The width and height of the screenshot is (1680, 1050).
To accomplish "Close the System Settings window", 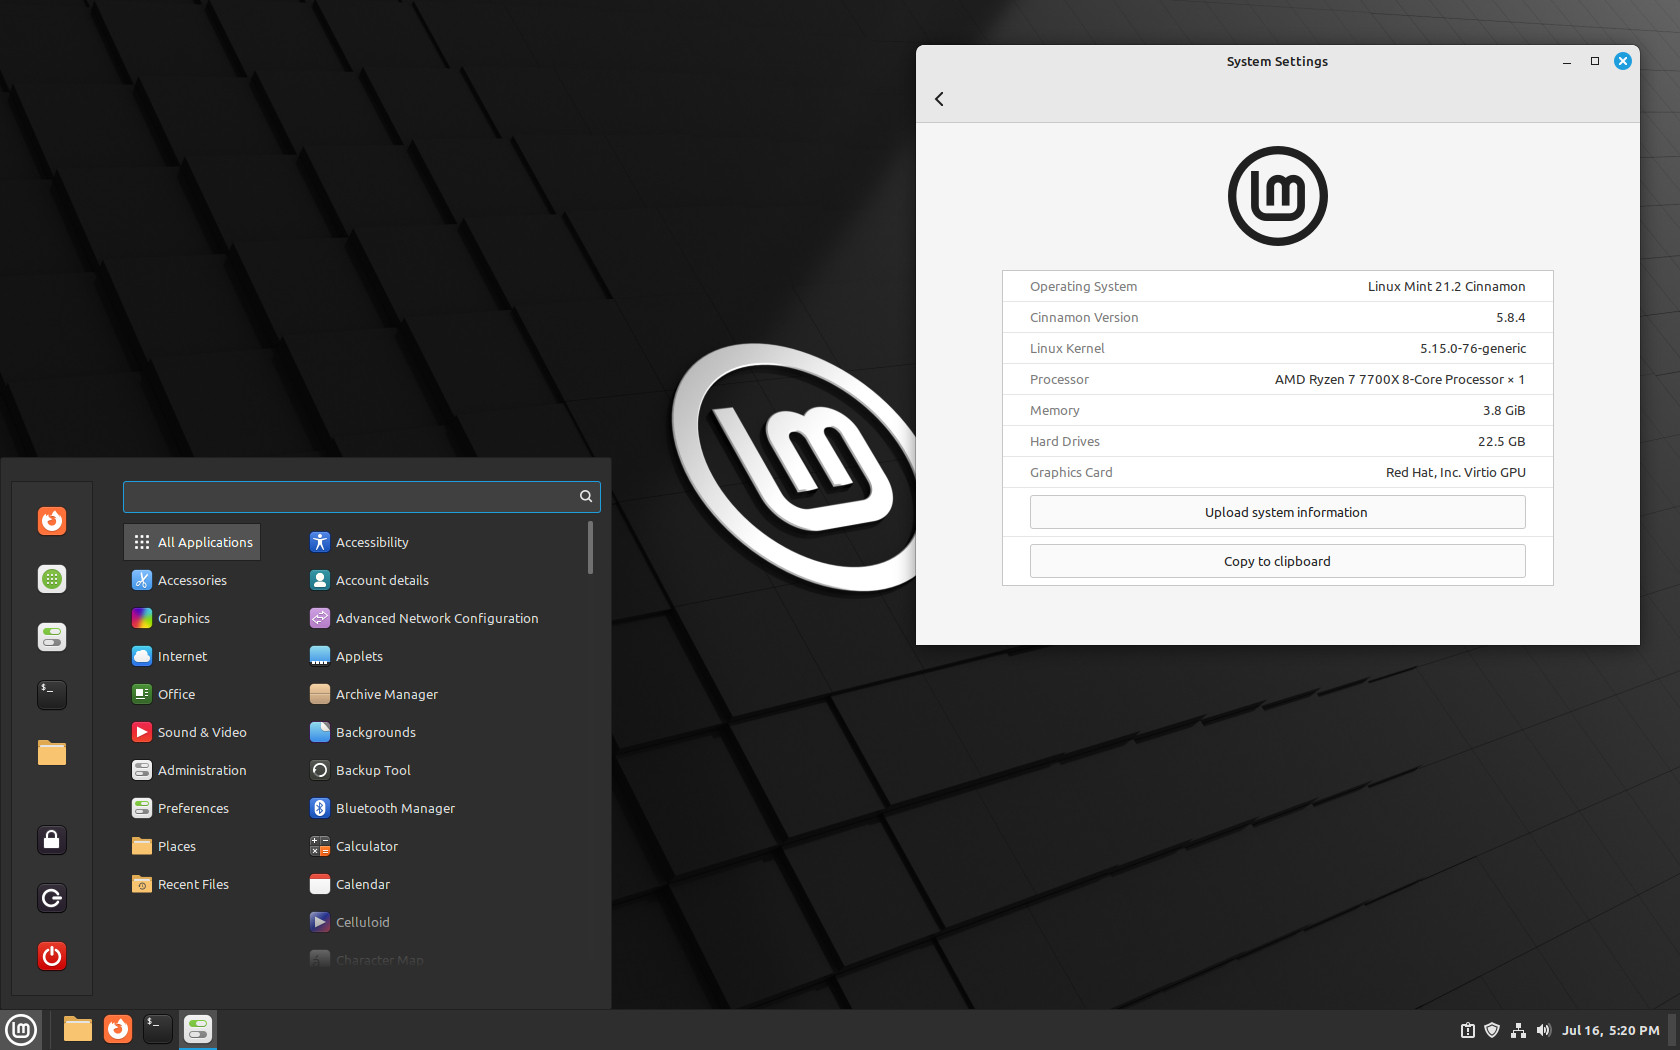I will (x=1623, y=61).
